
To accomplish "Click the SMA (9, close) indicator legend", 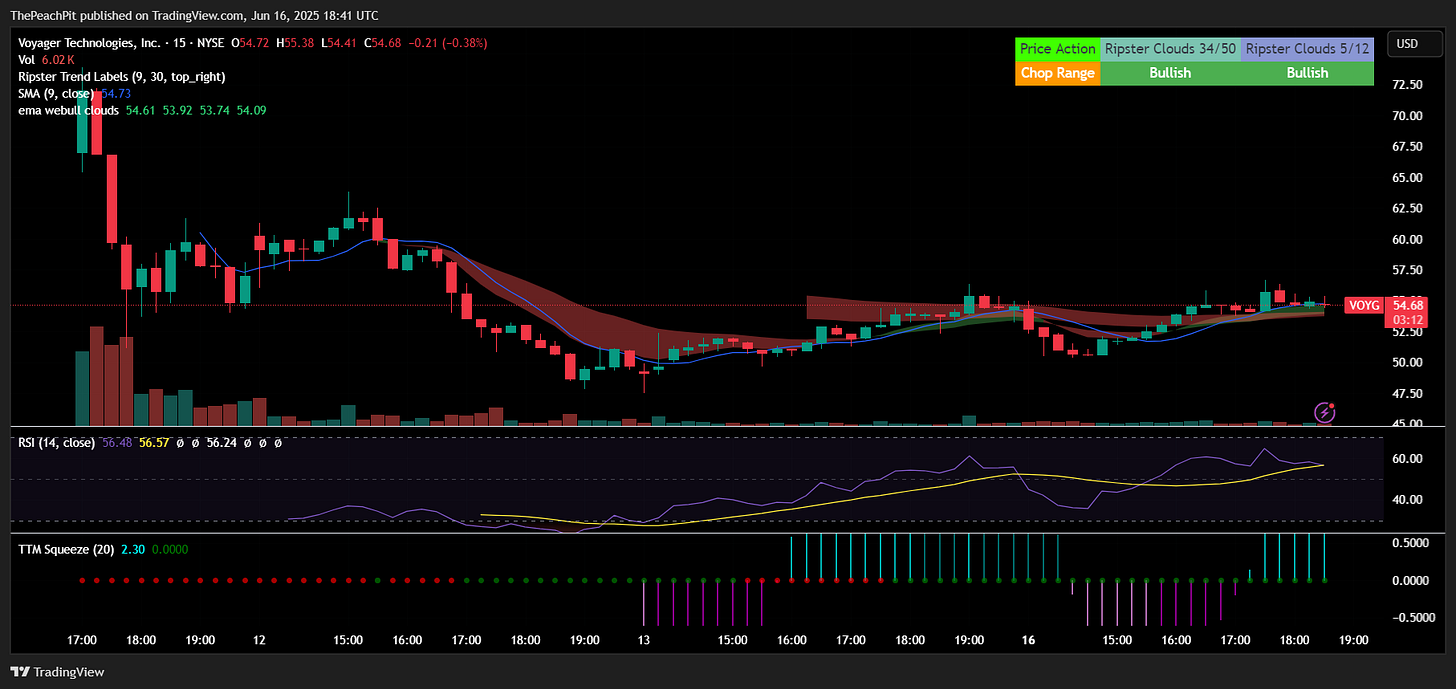I will click(76, 93).
